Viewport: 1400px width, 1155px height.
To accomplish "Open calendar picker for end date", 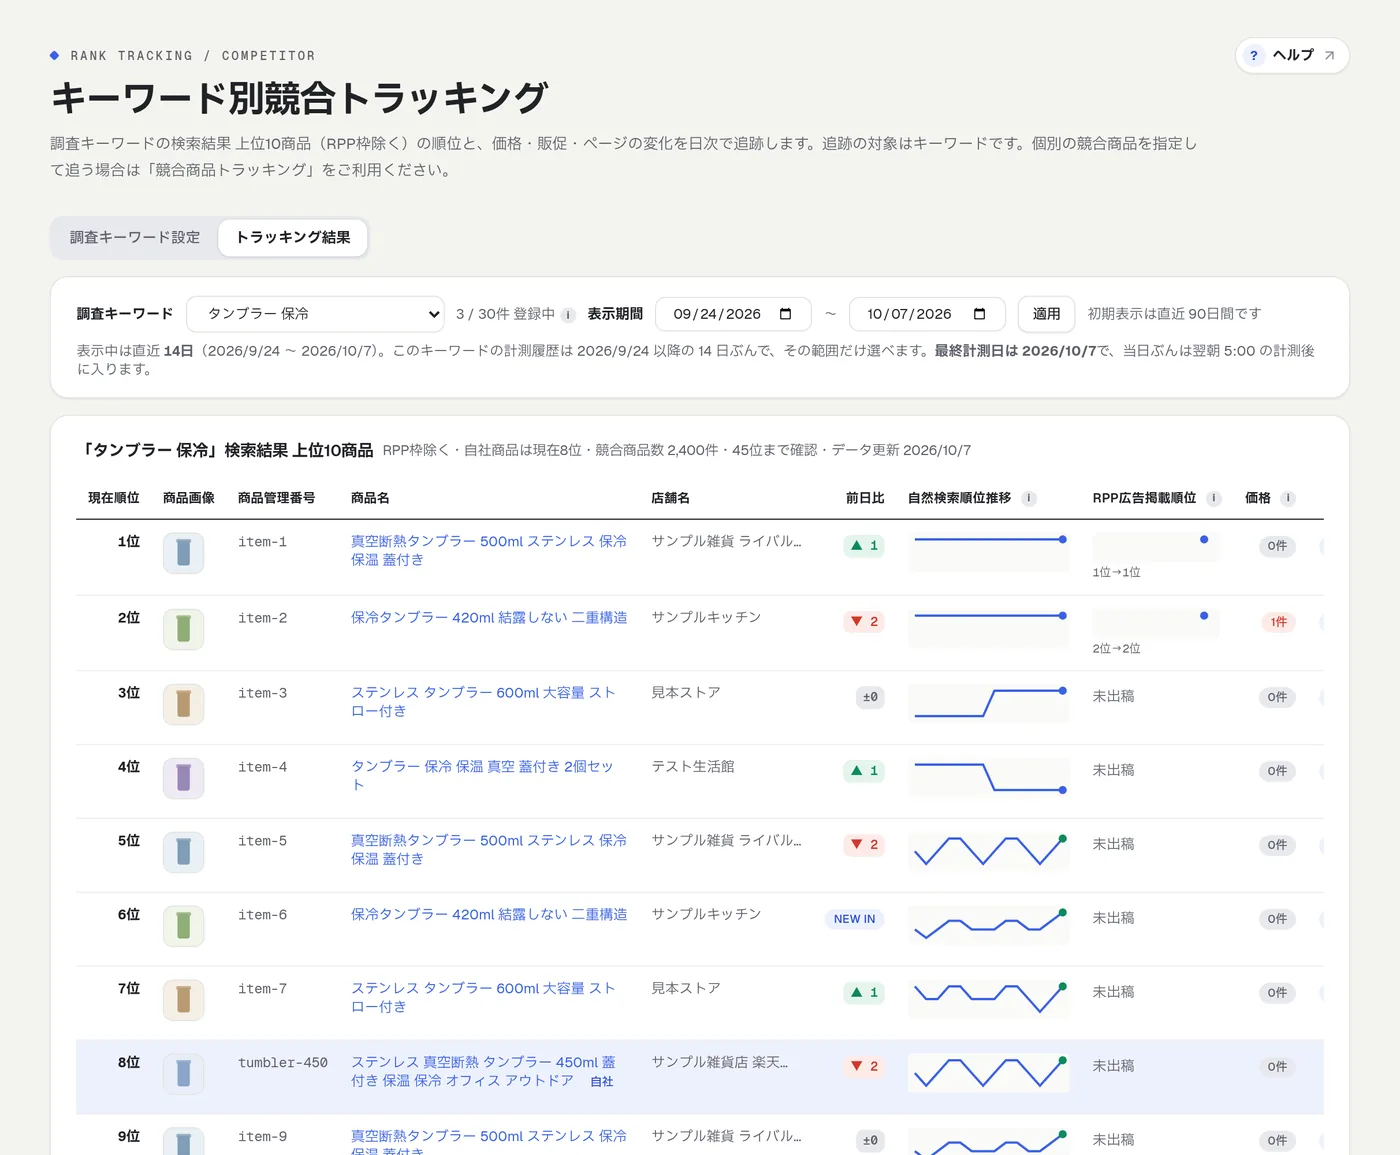I will coord(980,314).
